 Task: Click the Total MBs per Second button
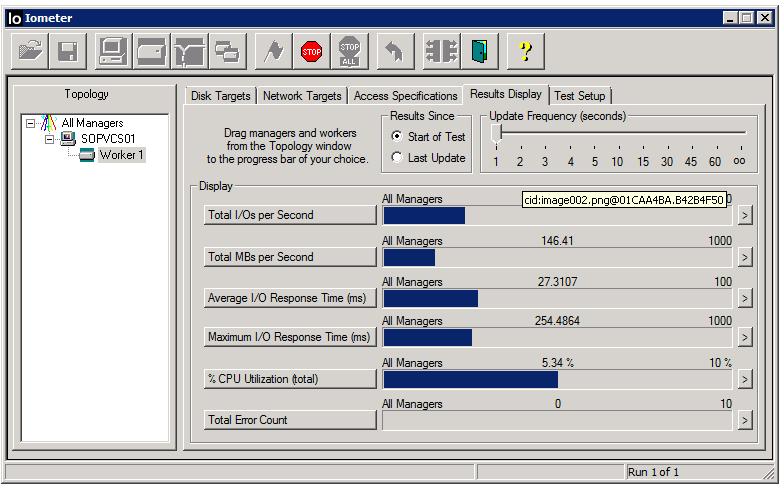pos(290,257)
